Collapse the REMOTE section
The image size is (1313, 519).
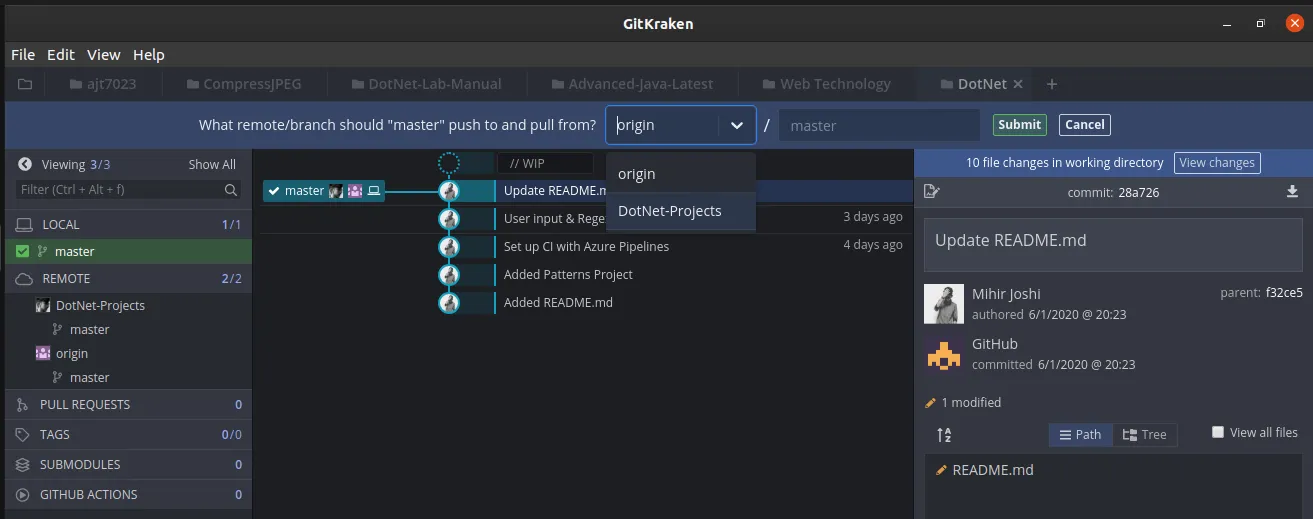click(x=128, y=279)
